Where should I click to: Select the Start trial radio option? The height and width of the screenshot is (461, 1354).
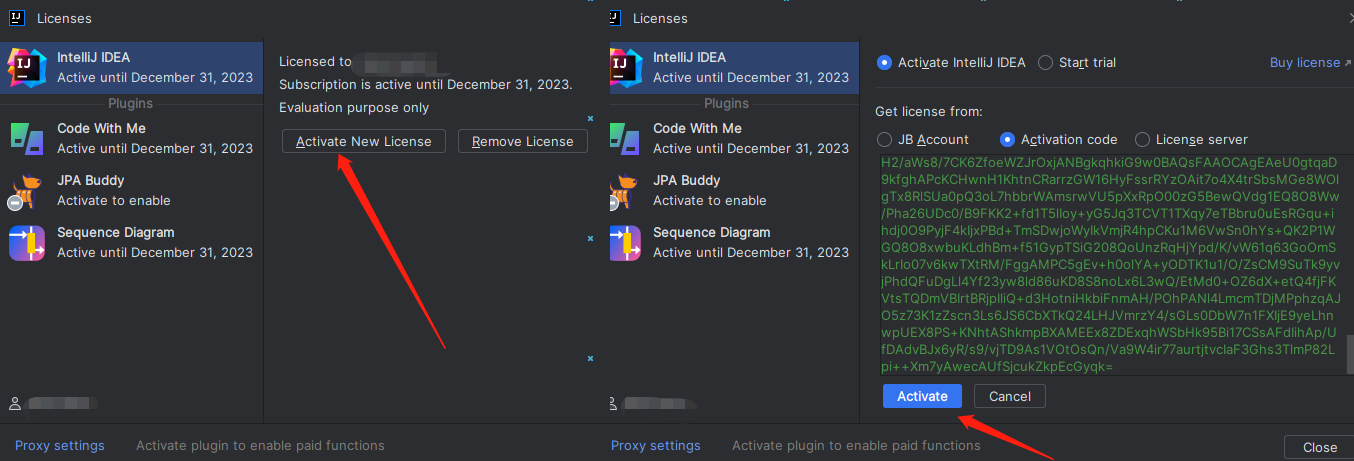pyautogui.click(x=1046, y=62)
